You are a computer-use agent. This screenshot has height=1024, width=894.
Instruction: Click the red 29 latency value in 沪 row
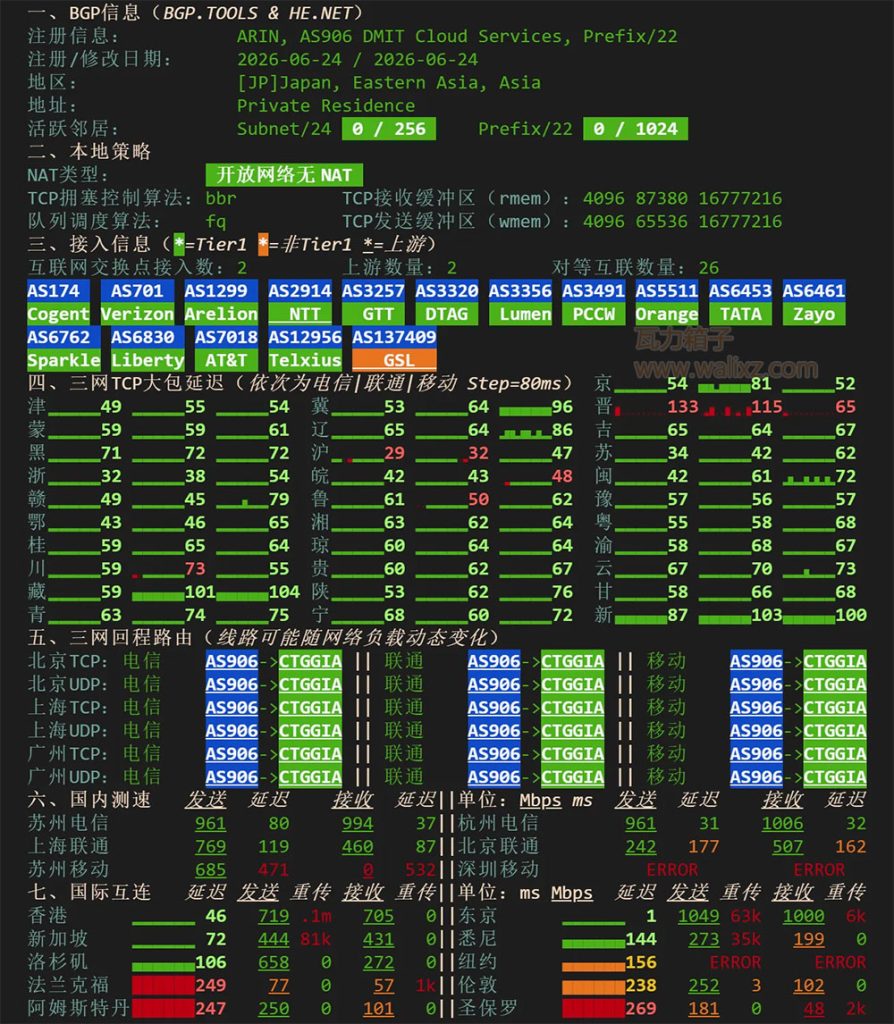point(394,453)
